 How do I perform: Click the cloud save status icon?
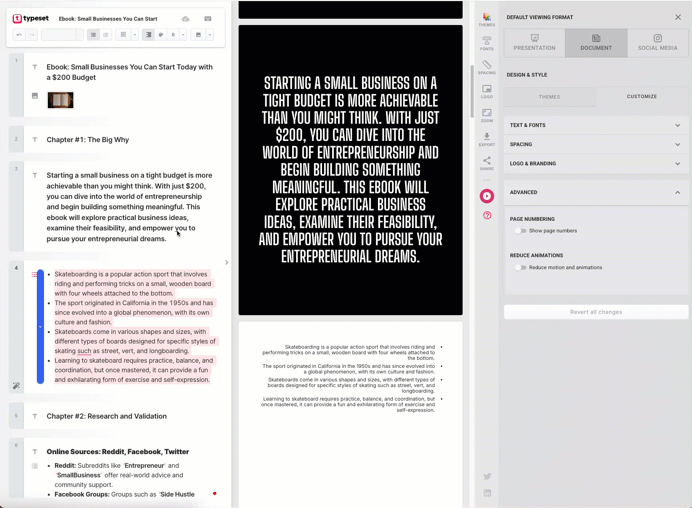(x=185, y=19)
